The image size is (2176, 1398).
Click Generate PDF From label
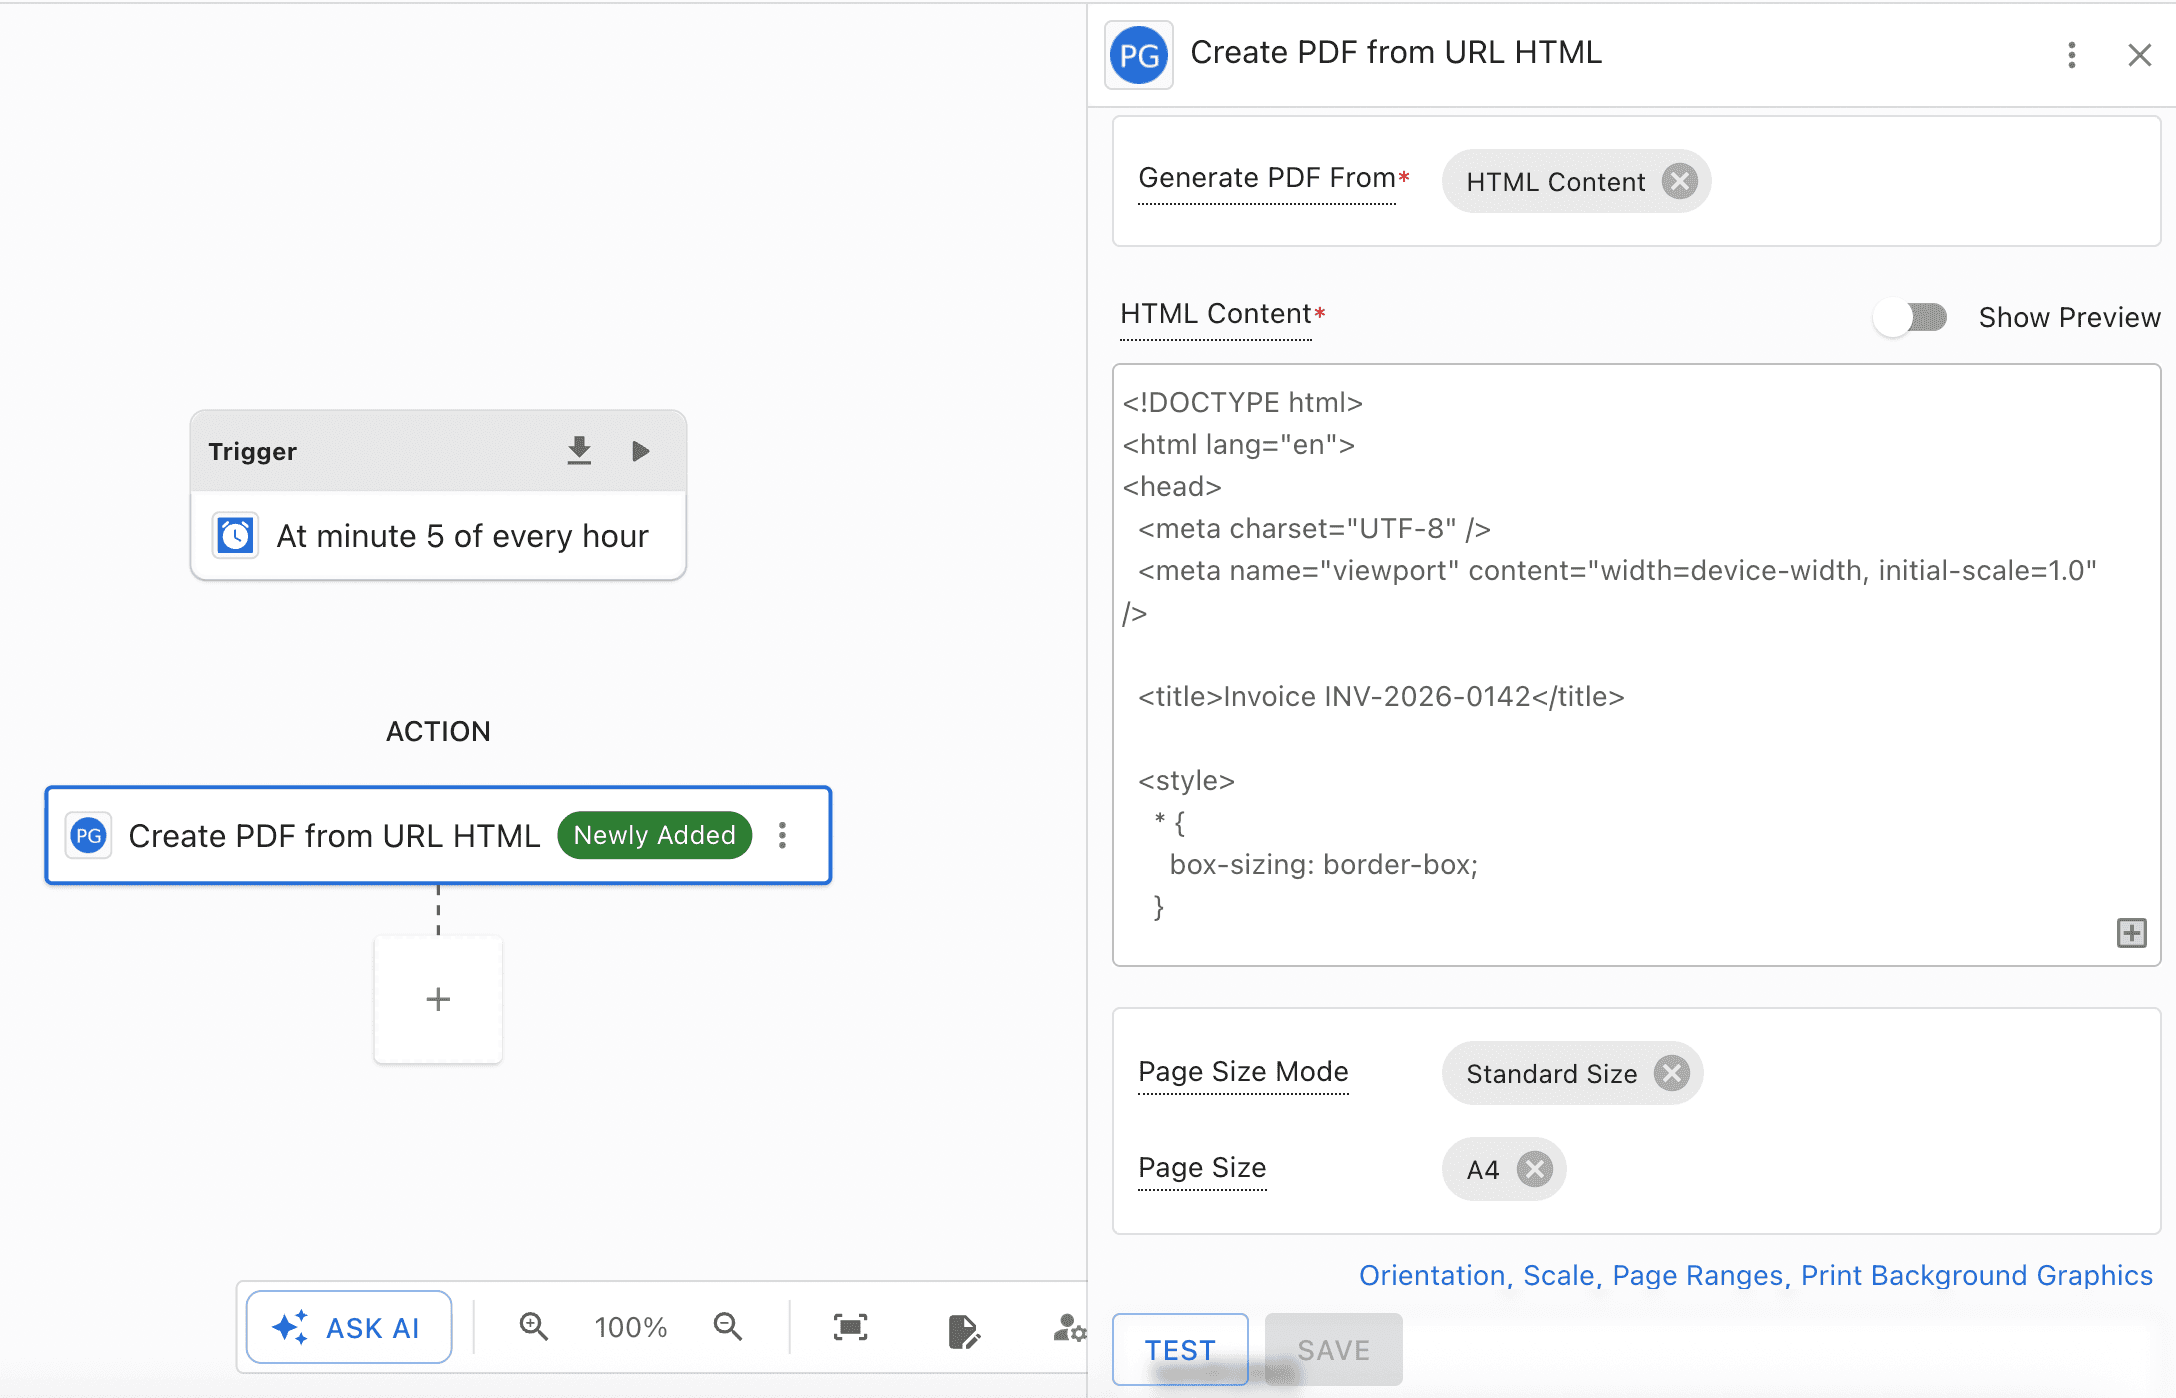[1267, 178]
